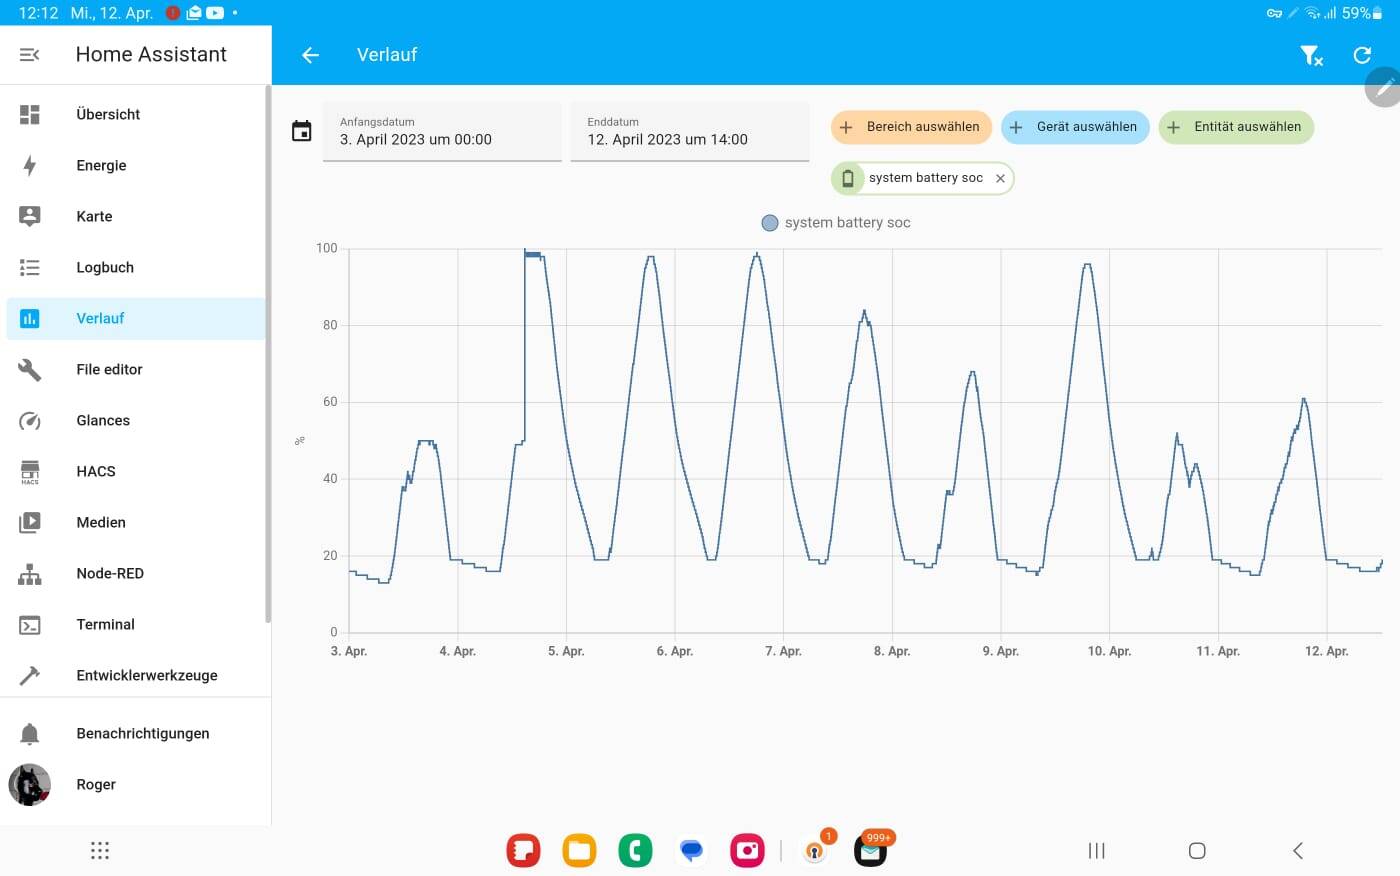Remove the system battery soc chip
This screenshot has height=876, width=1400.
point(1000,178)
